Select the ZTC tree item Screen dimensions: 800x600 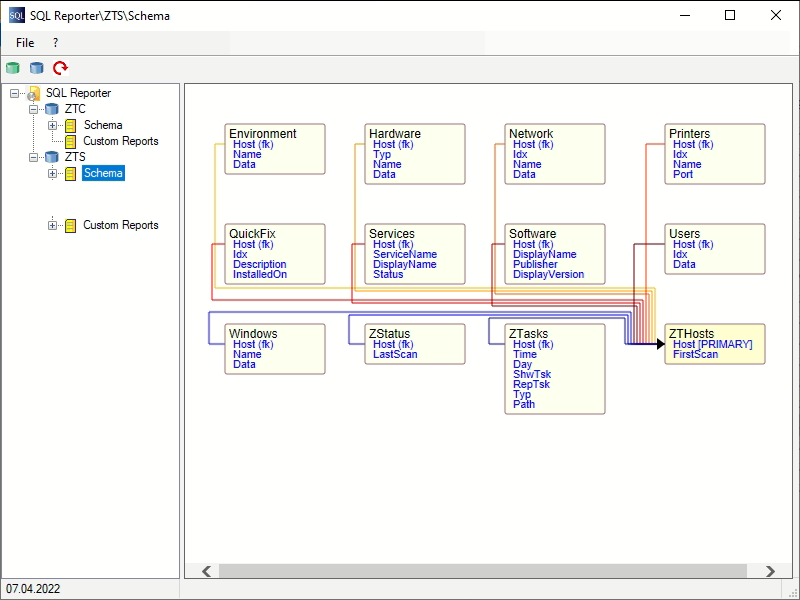[75, 109]
